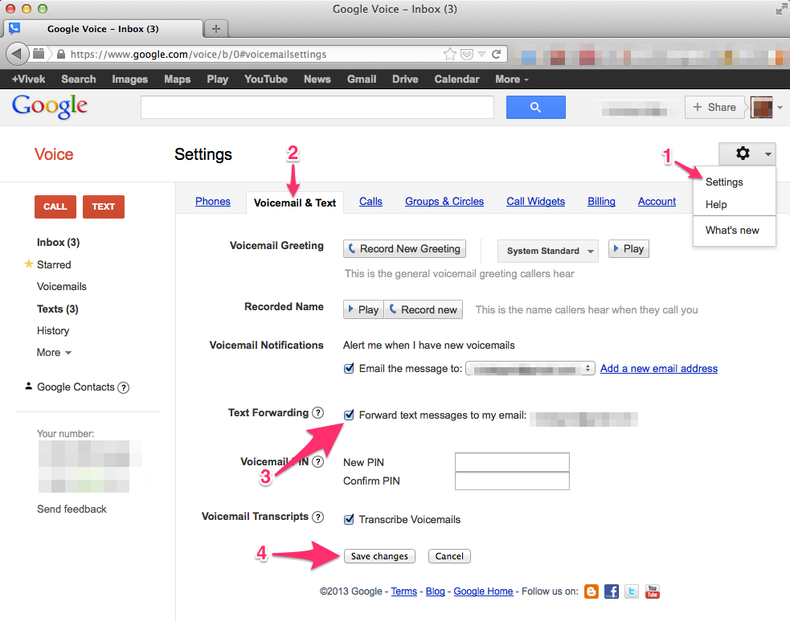
Task: Switch to the Groups & Circles tab
Action: (x=444, y=201)
